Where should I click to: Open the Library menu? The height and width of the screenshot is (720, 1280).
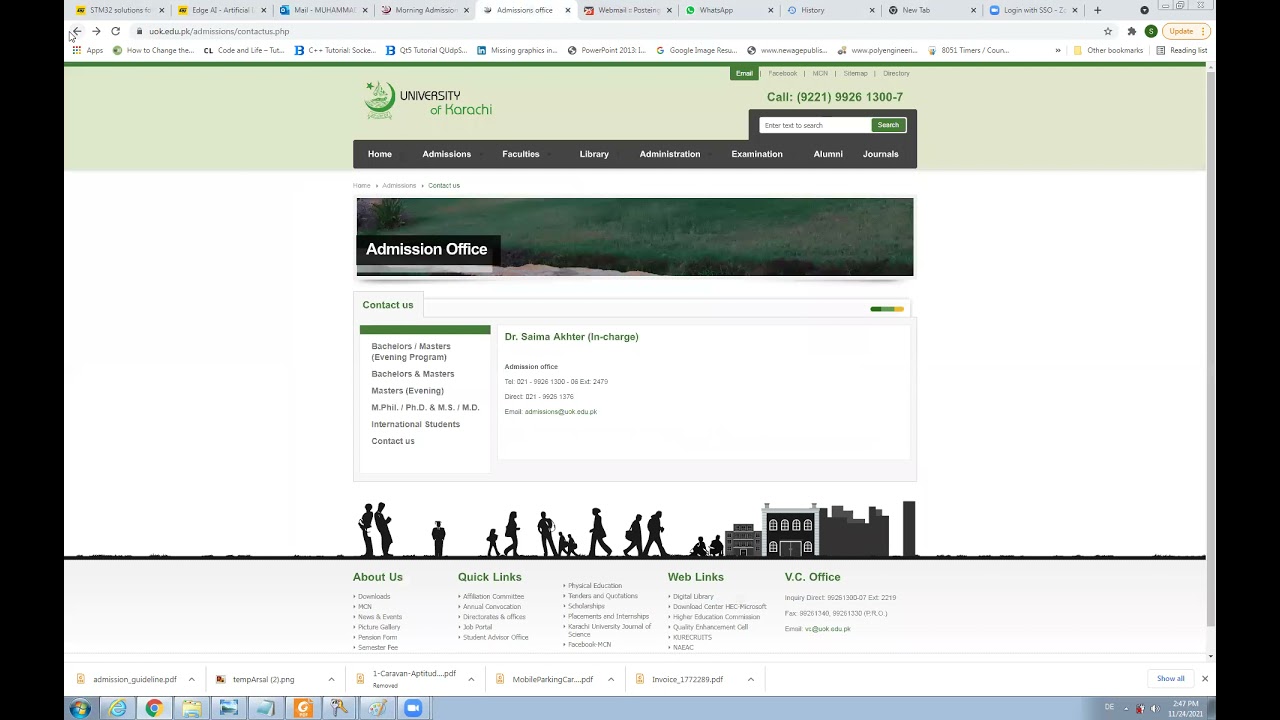[x=594, y=154]
